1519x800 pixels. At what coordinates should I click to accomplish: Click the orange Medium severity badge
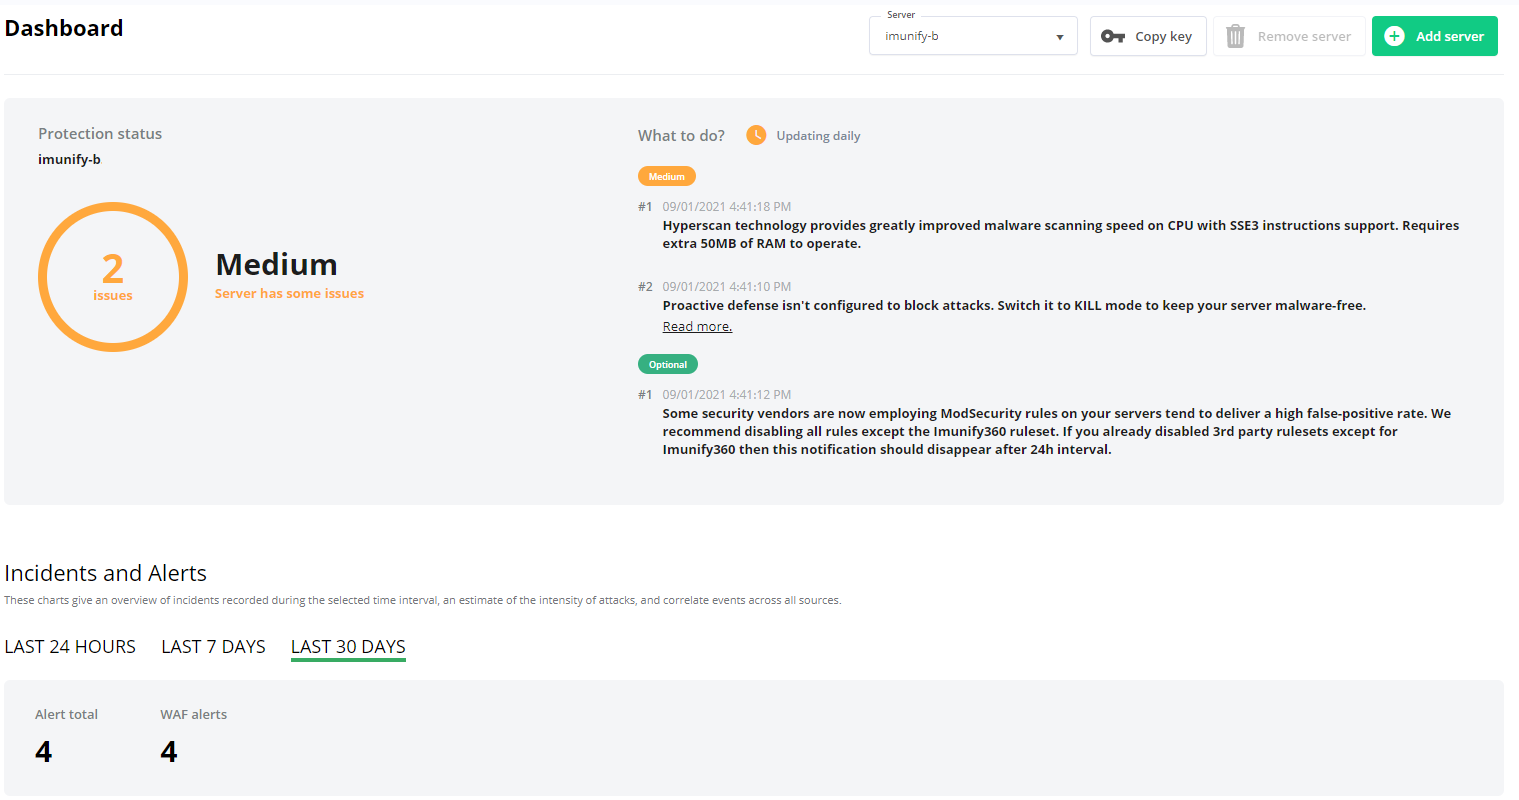(x=666, y=175)
